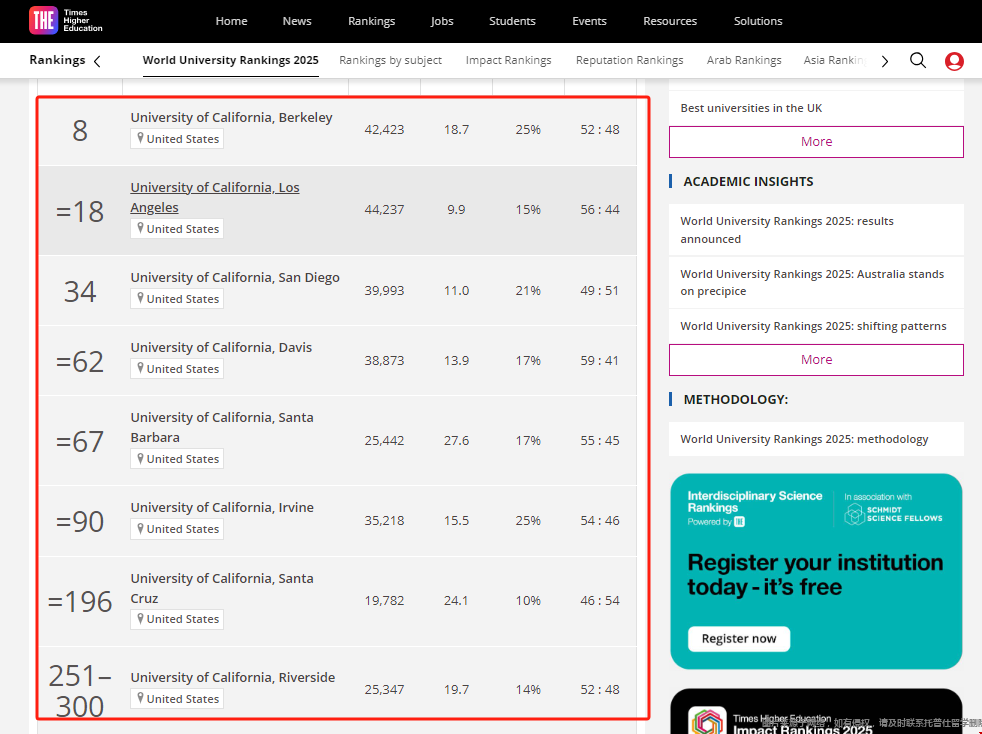Switch to Impact Rankings tab

coord(509,61)
